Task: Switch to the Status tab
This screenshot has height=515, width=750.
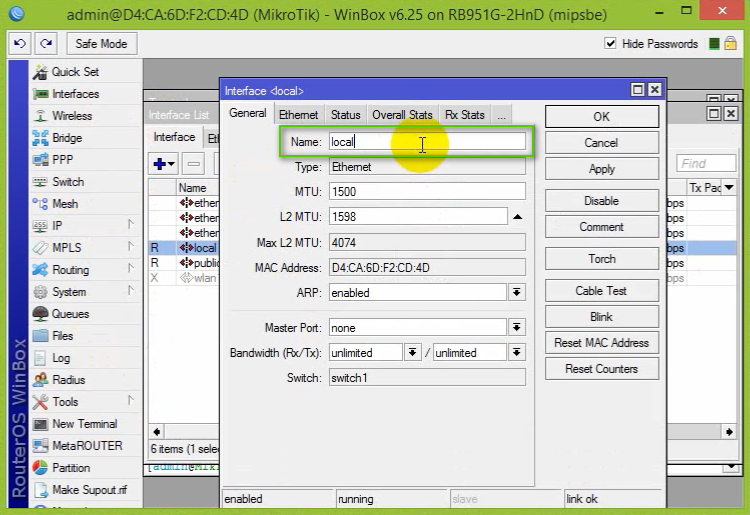Action: tap(345, 115)
